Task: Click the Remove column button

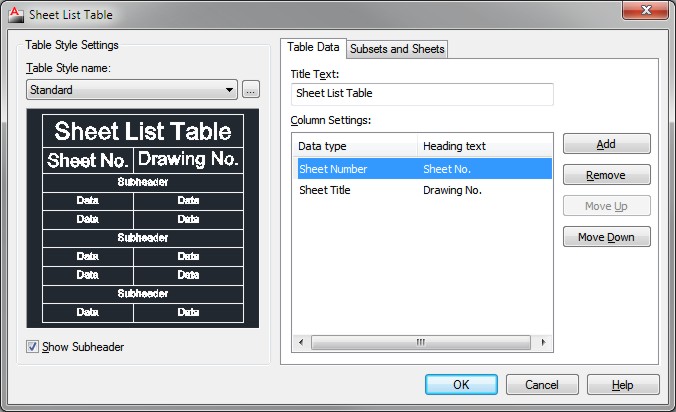Action: point(606,175)
